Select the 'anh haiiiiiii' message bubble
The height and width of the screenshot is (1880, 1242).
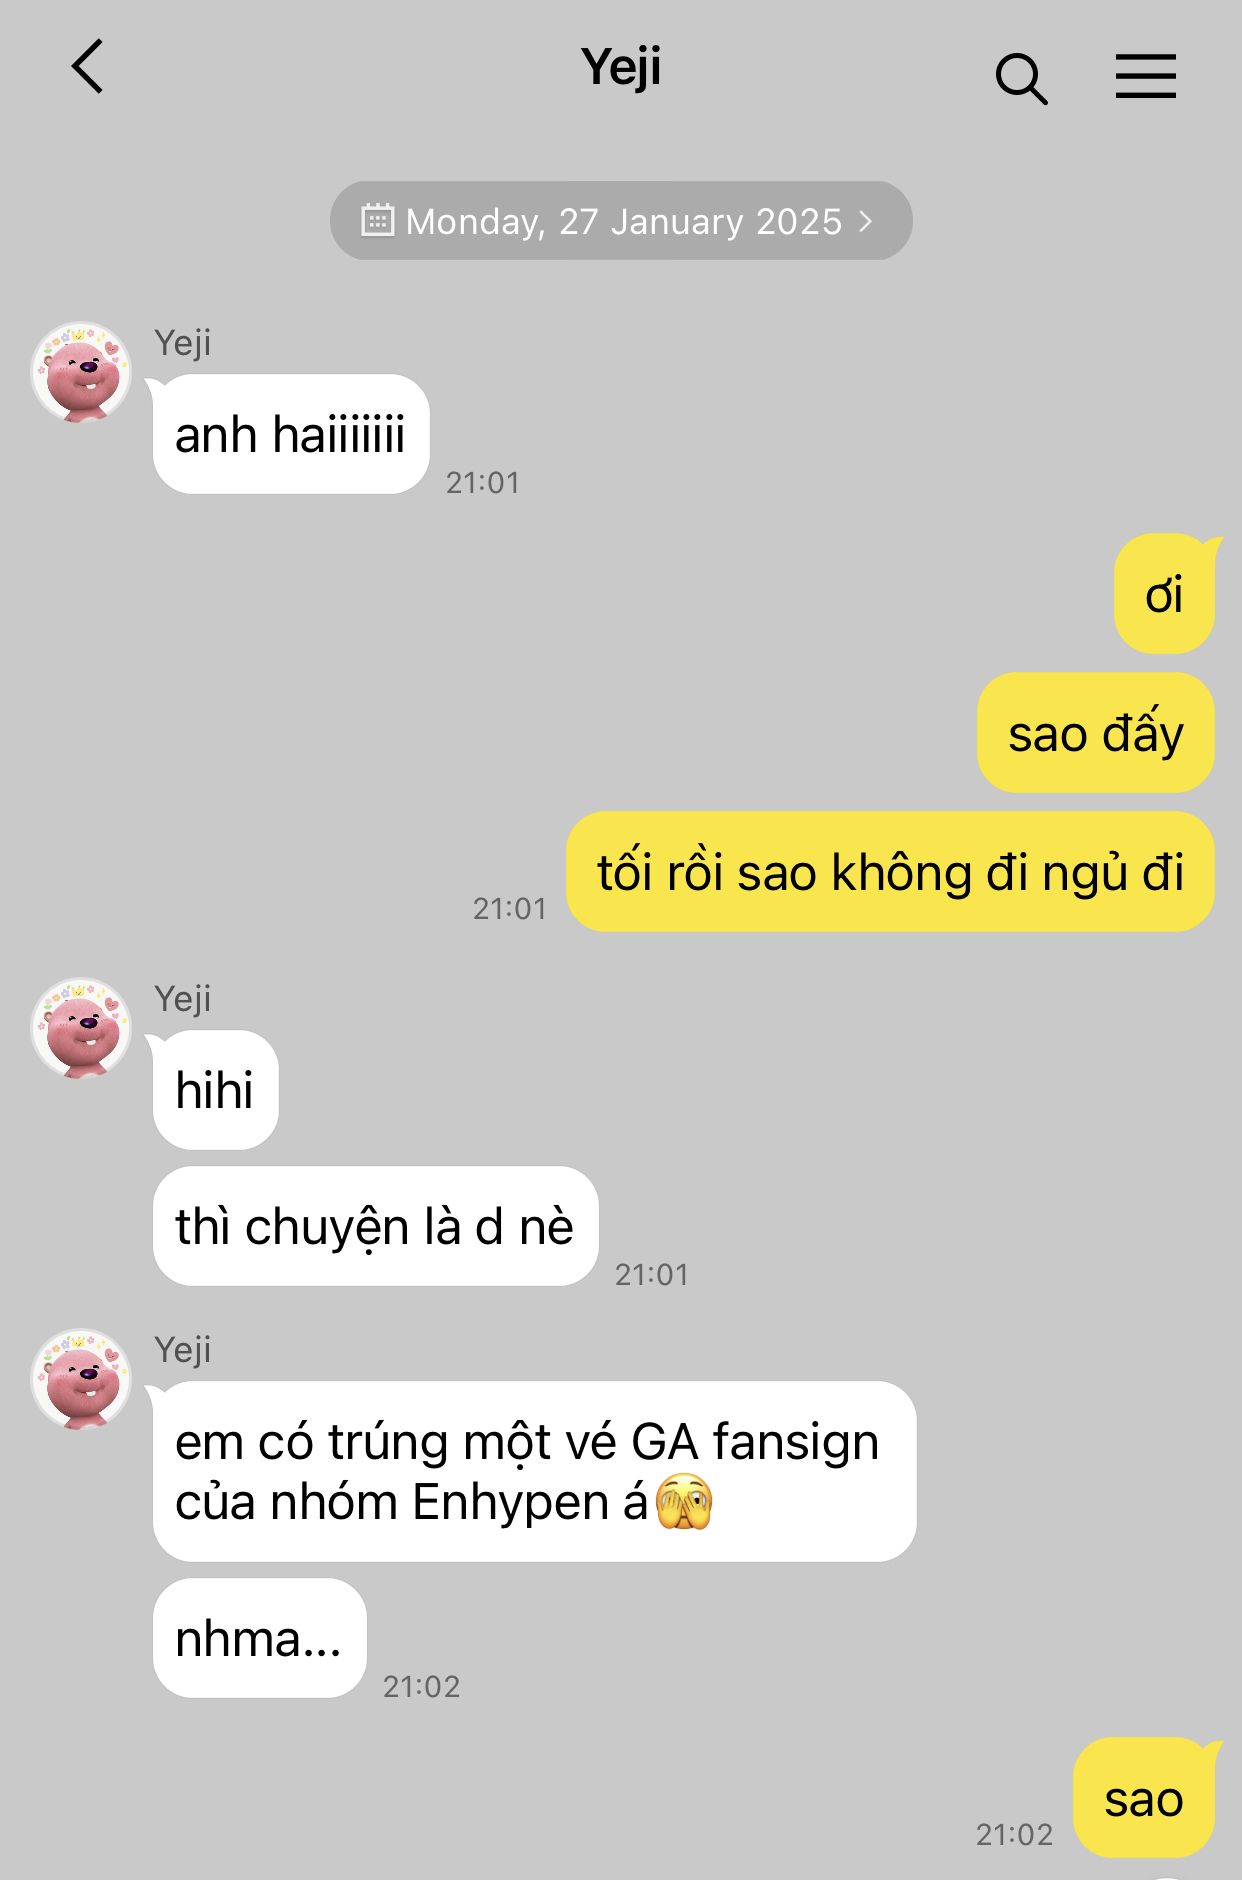coord(291,434)
